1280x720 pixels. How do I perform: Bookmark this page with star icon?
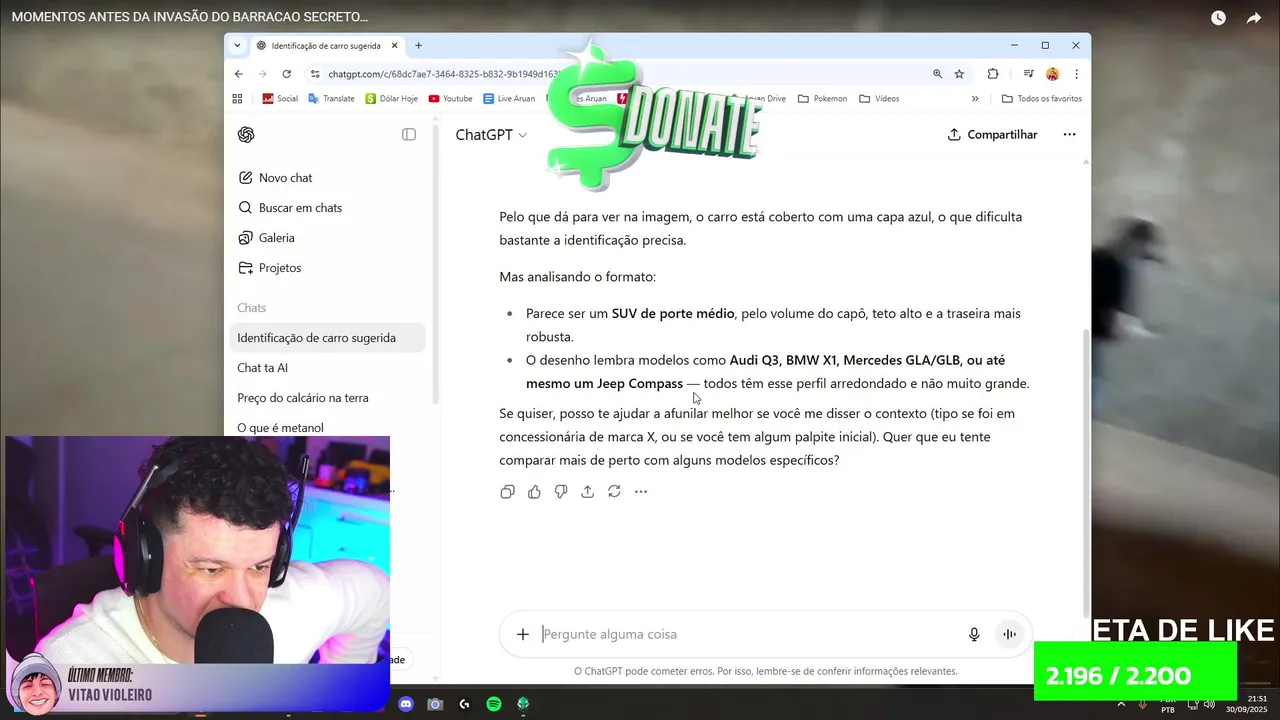[x=959, y=74]
